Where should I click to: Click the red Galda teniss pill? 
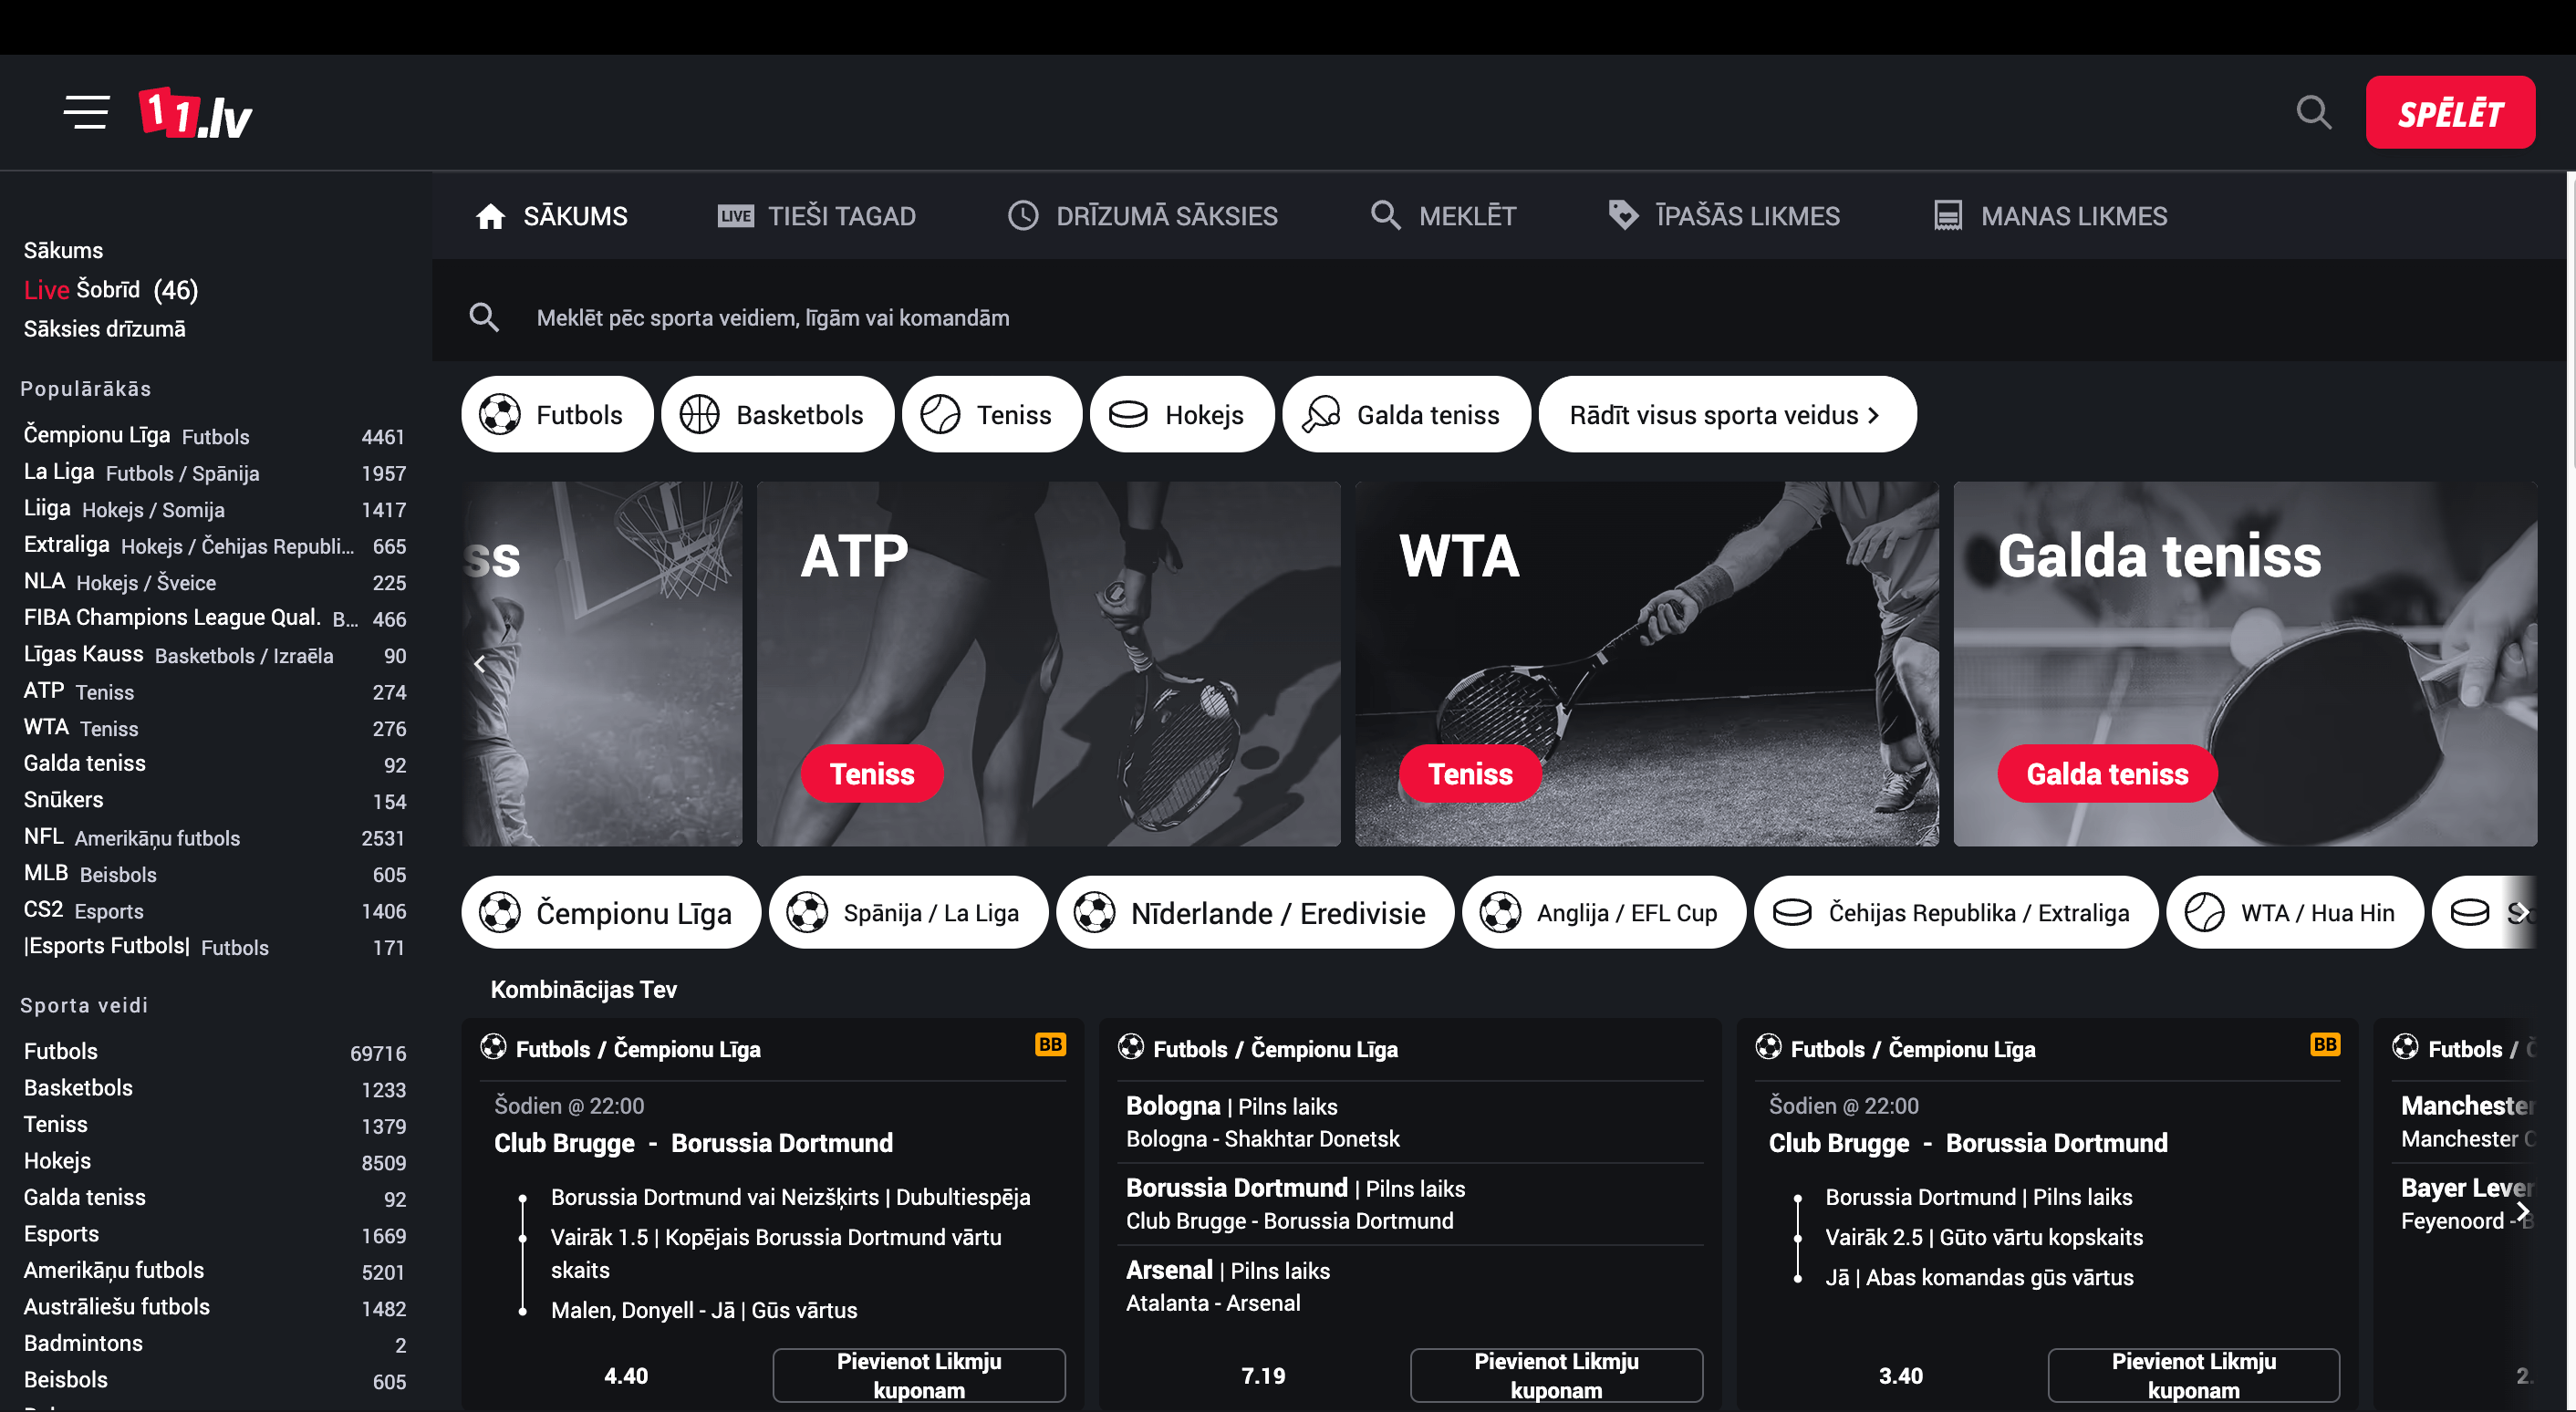(2107, 773)
